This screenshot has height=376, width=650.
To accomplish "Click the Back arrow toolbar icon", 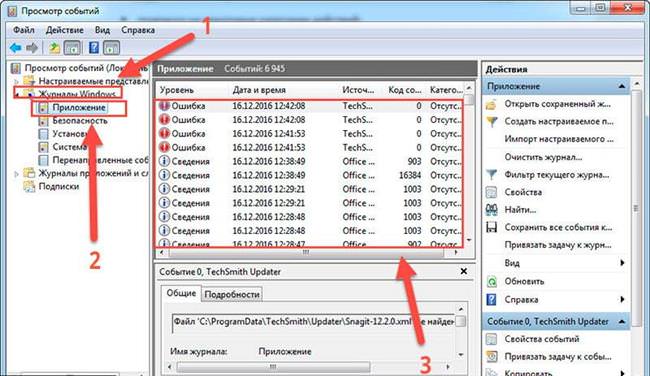I will pyautogui.click(x=16, y=48).
